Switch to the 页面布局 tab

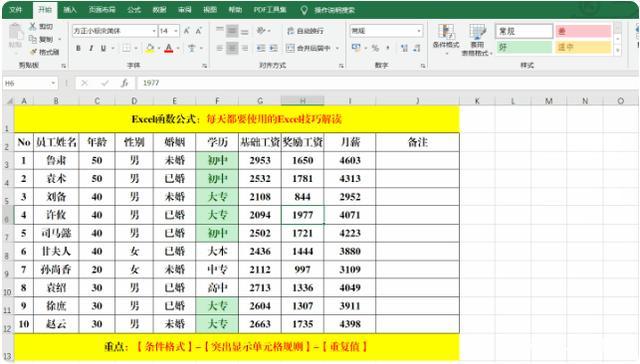click(102, 9)
